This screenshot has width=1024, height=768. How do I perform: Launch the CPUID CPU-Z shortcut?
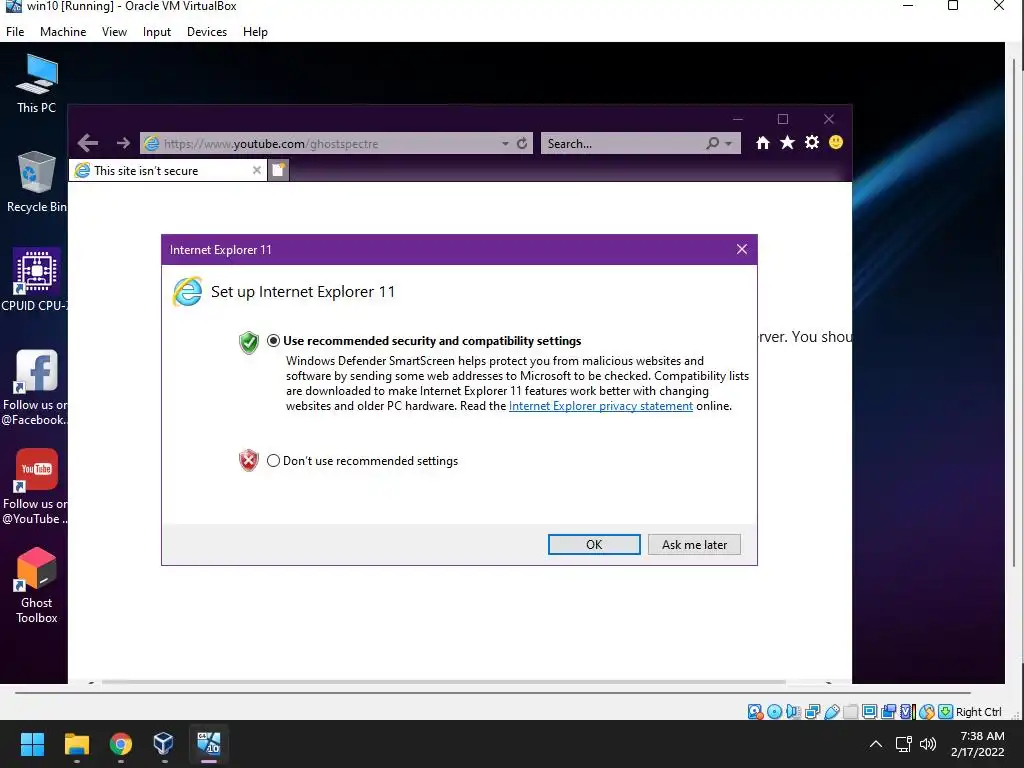[34, 280]
